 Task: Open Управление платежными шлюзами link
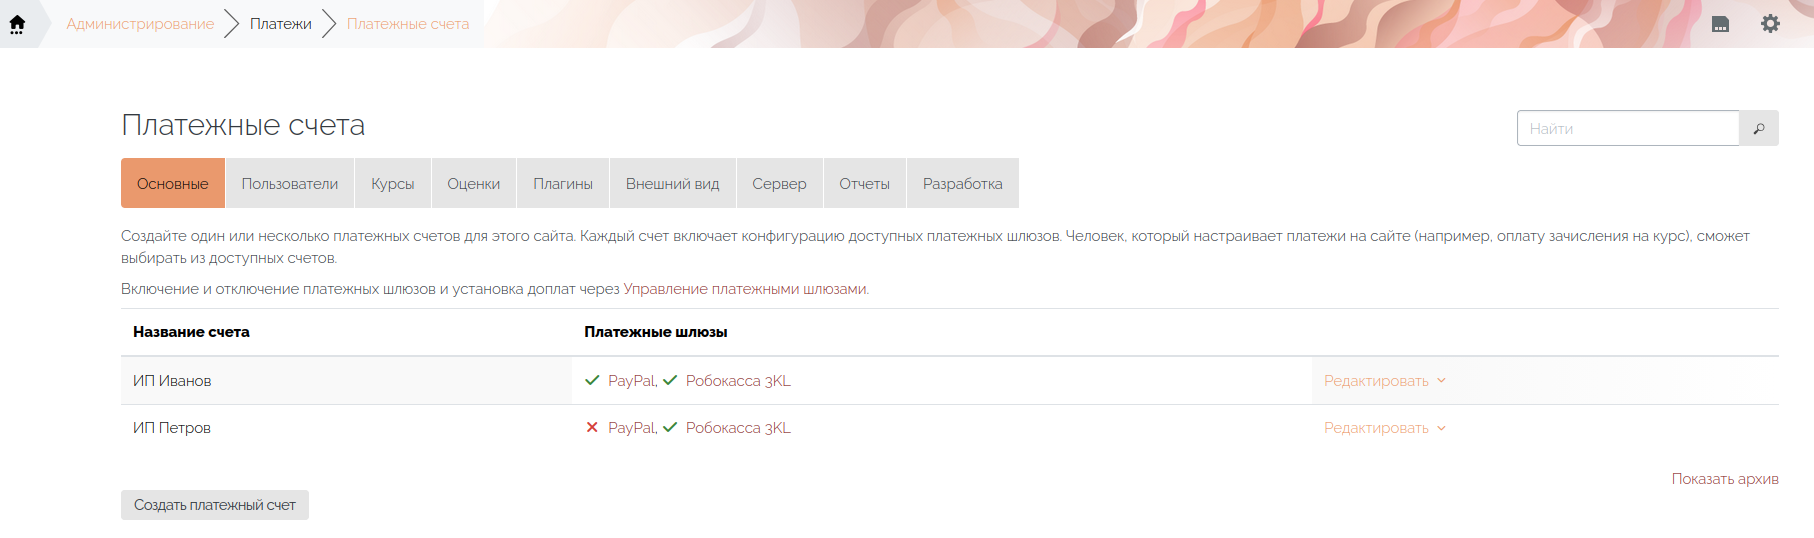pyautogui.click(x=745, y=289)
